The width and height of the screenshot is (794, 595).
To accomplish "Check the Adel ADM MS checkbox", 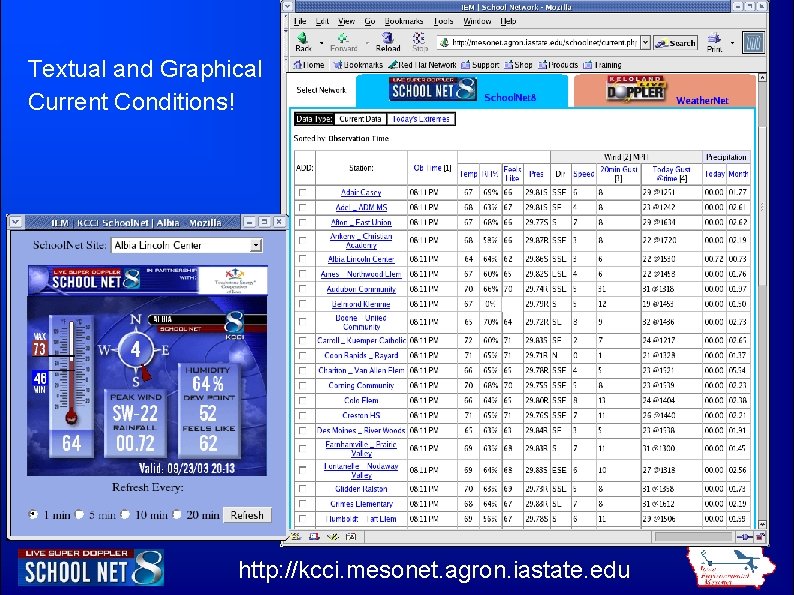I will 303,208.
